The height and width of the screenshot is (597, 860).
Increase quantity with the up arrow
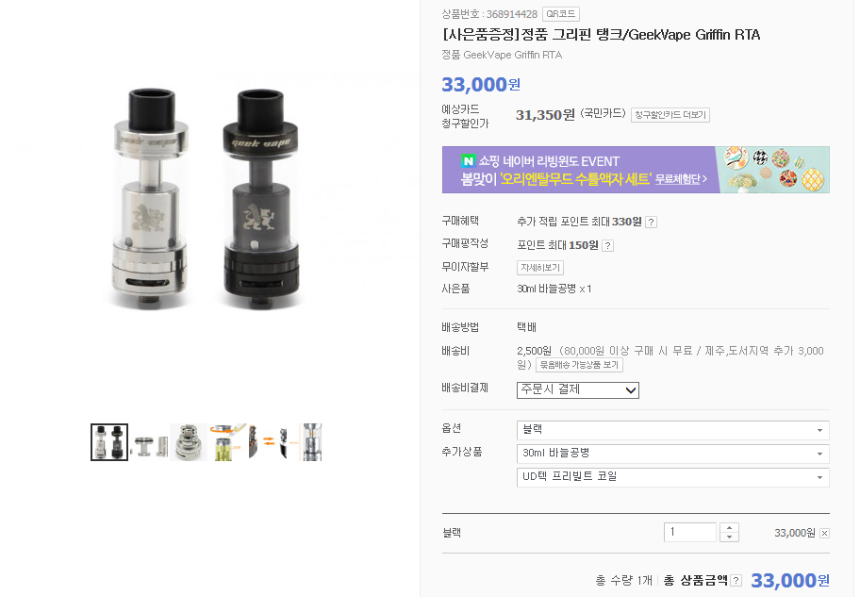pyautogui.click(x=729, y=528)
